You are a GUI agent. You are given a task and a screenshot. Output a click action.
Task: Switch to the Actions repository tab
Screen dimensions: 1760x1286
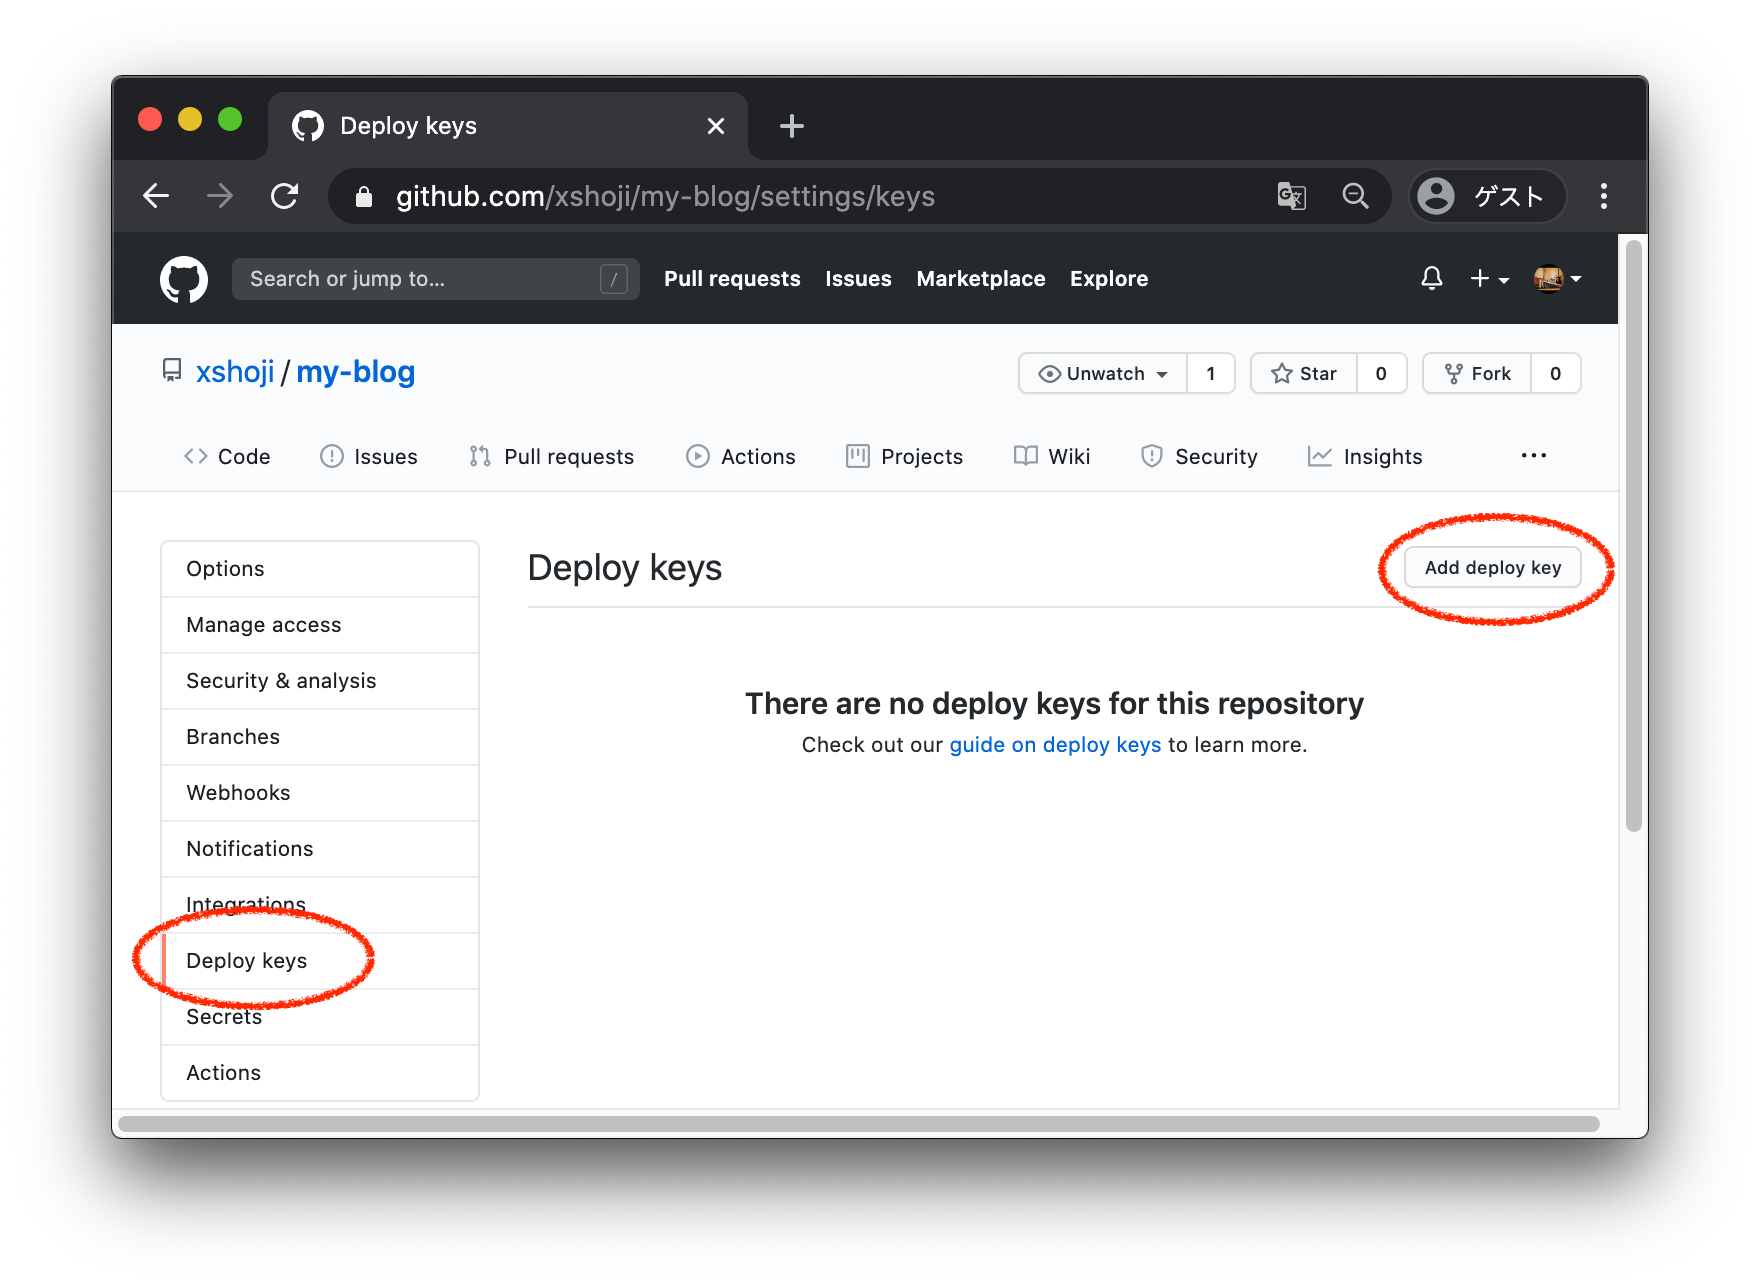[x=741, y=457]
